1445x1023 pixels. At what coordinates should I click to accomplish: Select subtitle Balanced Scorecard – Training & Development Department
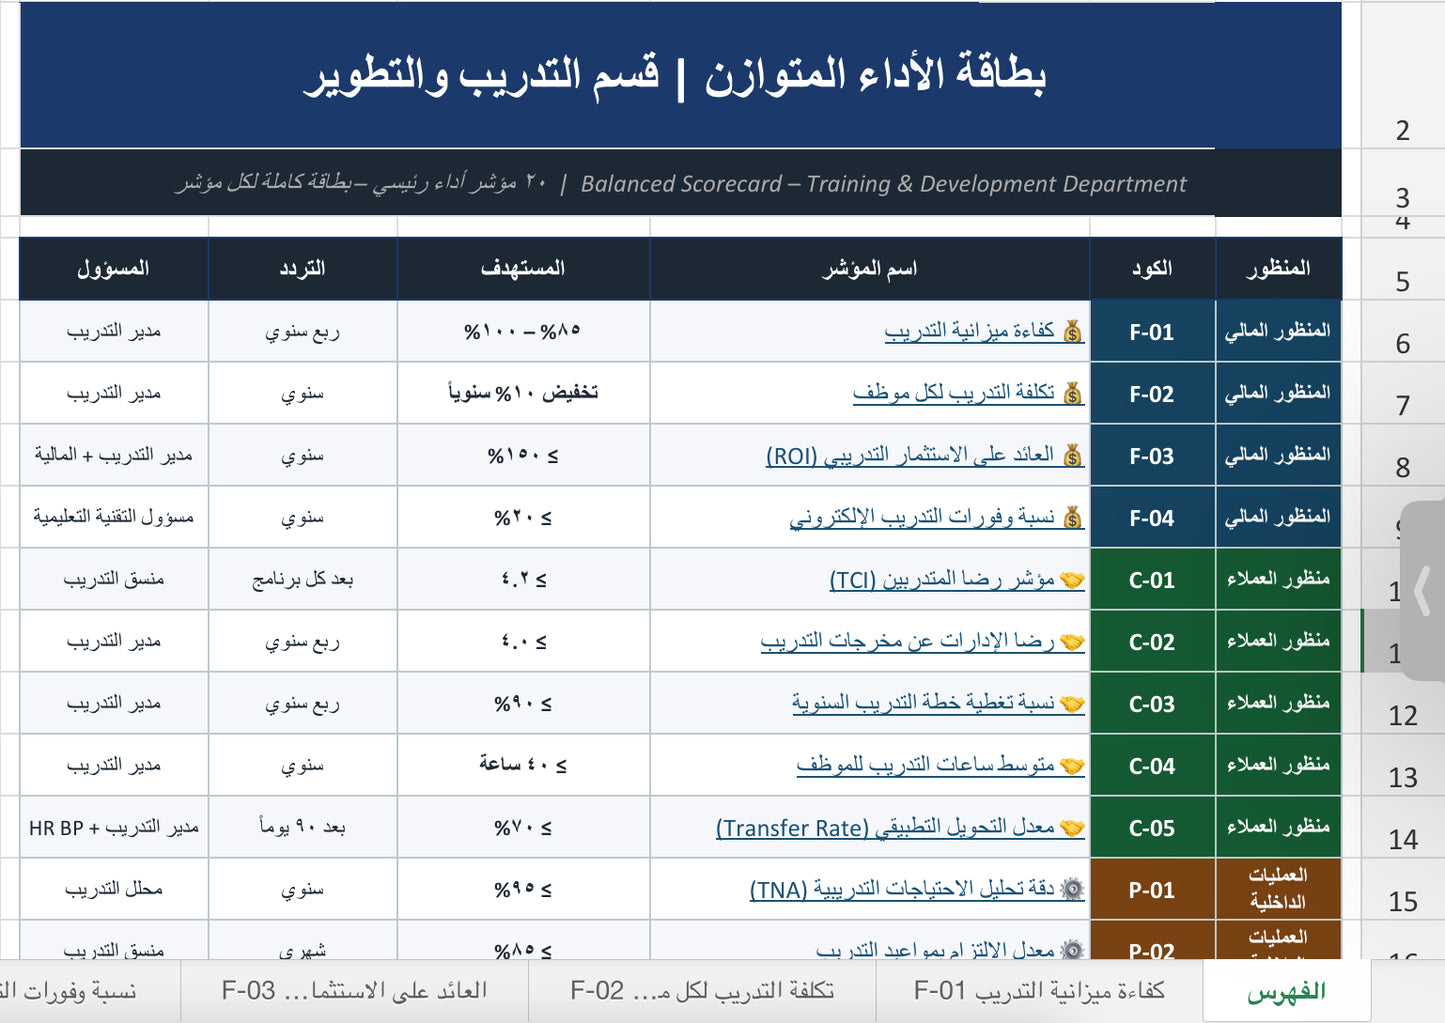[883, 184]
